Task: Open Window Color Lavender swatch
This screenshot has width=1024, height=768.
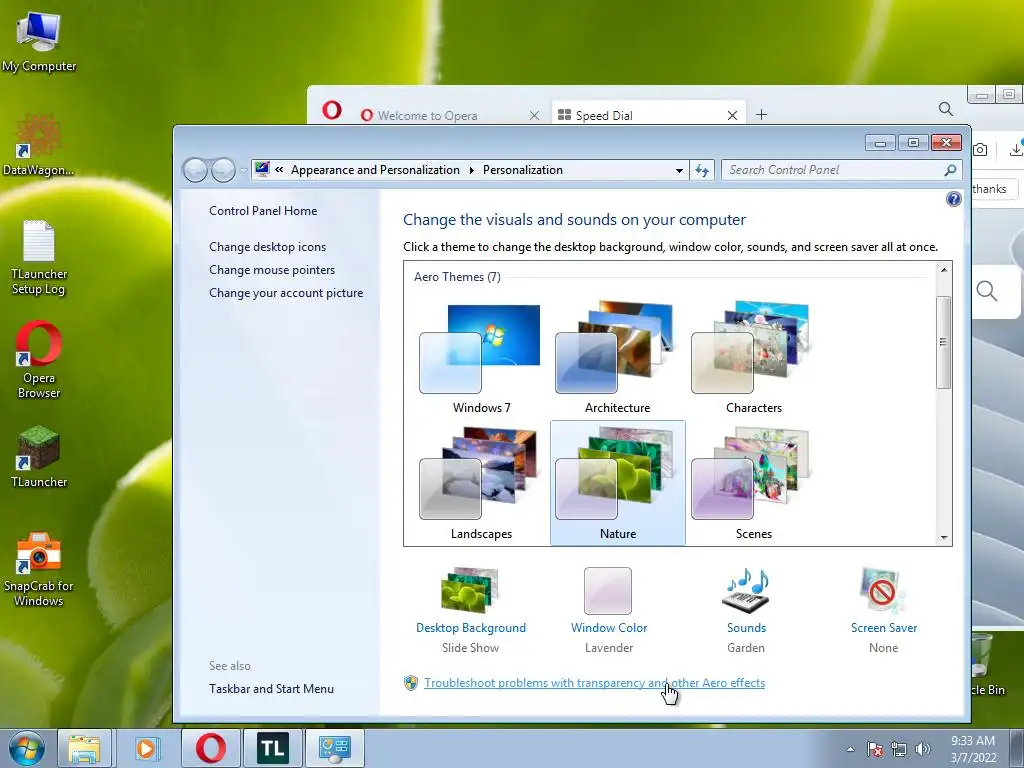Action: (x=609, y=611)
